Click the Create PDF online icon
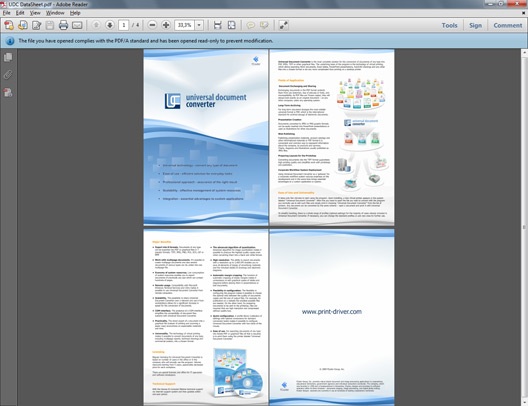The width and height of the screenshot is (528, 406). click(9, 25)
